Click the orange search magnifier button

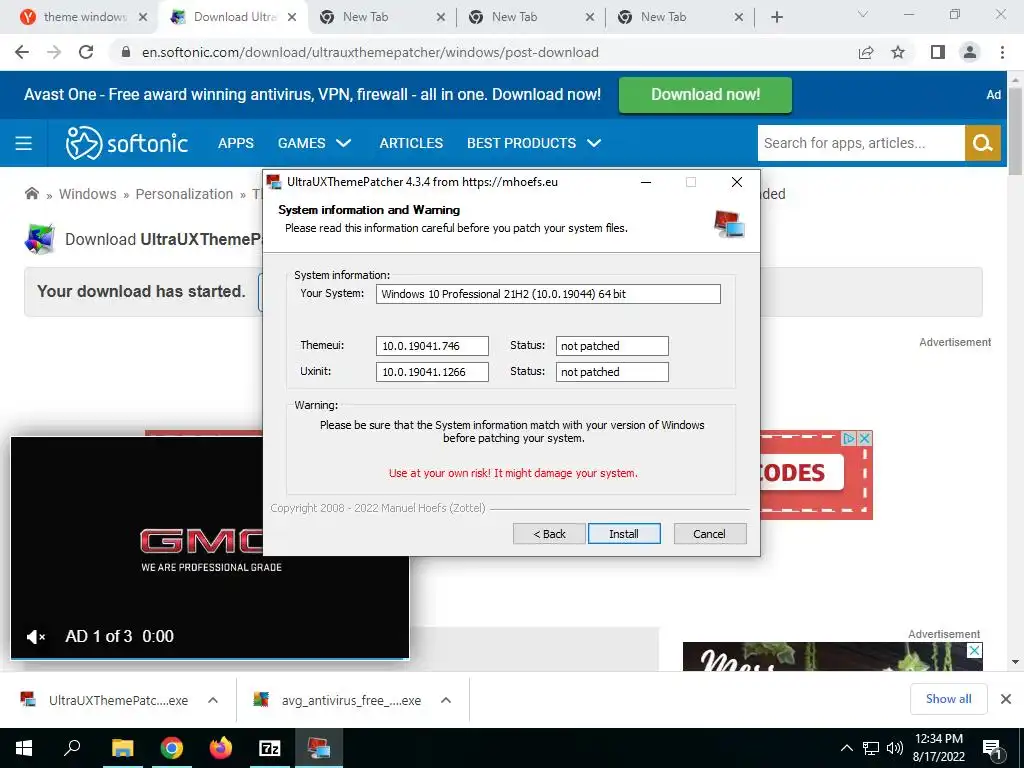tap(983, 143)
